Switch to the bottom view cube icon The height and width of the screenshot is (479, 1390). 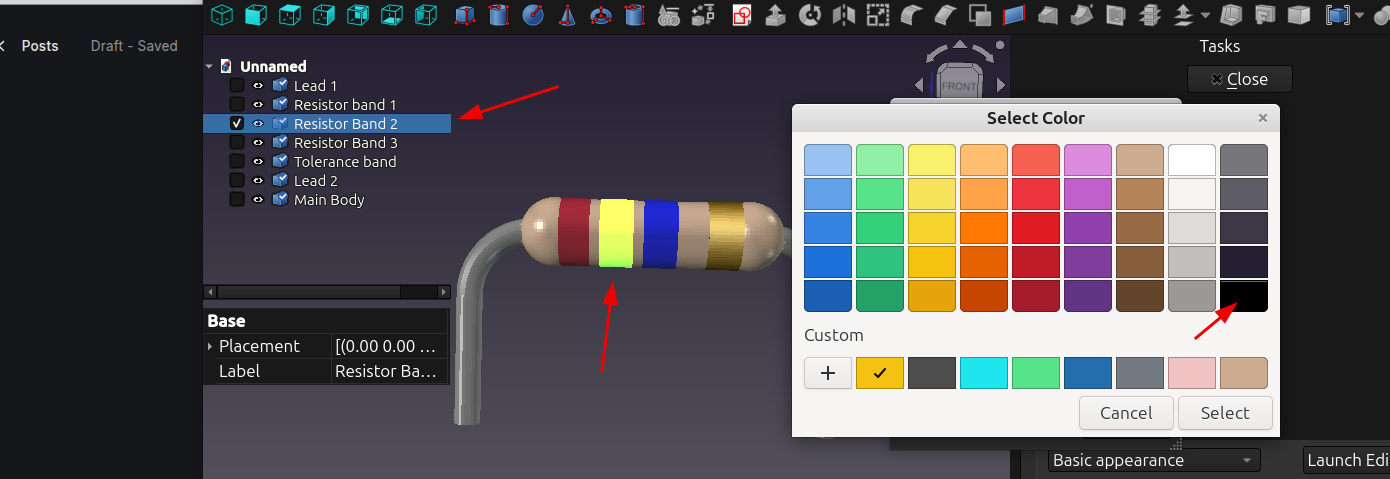click(392, 15)
